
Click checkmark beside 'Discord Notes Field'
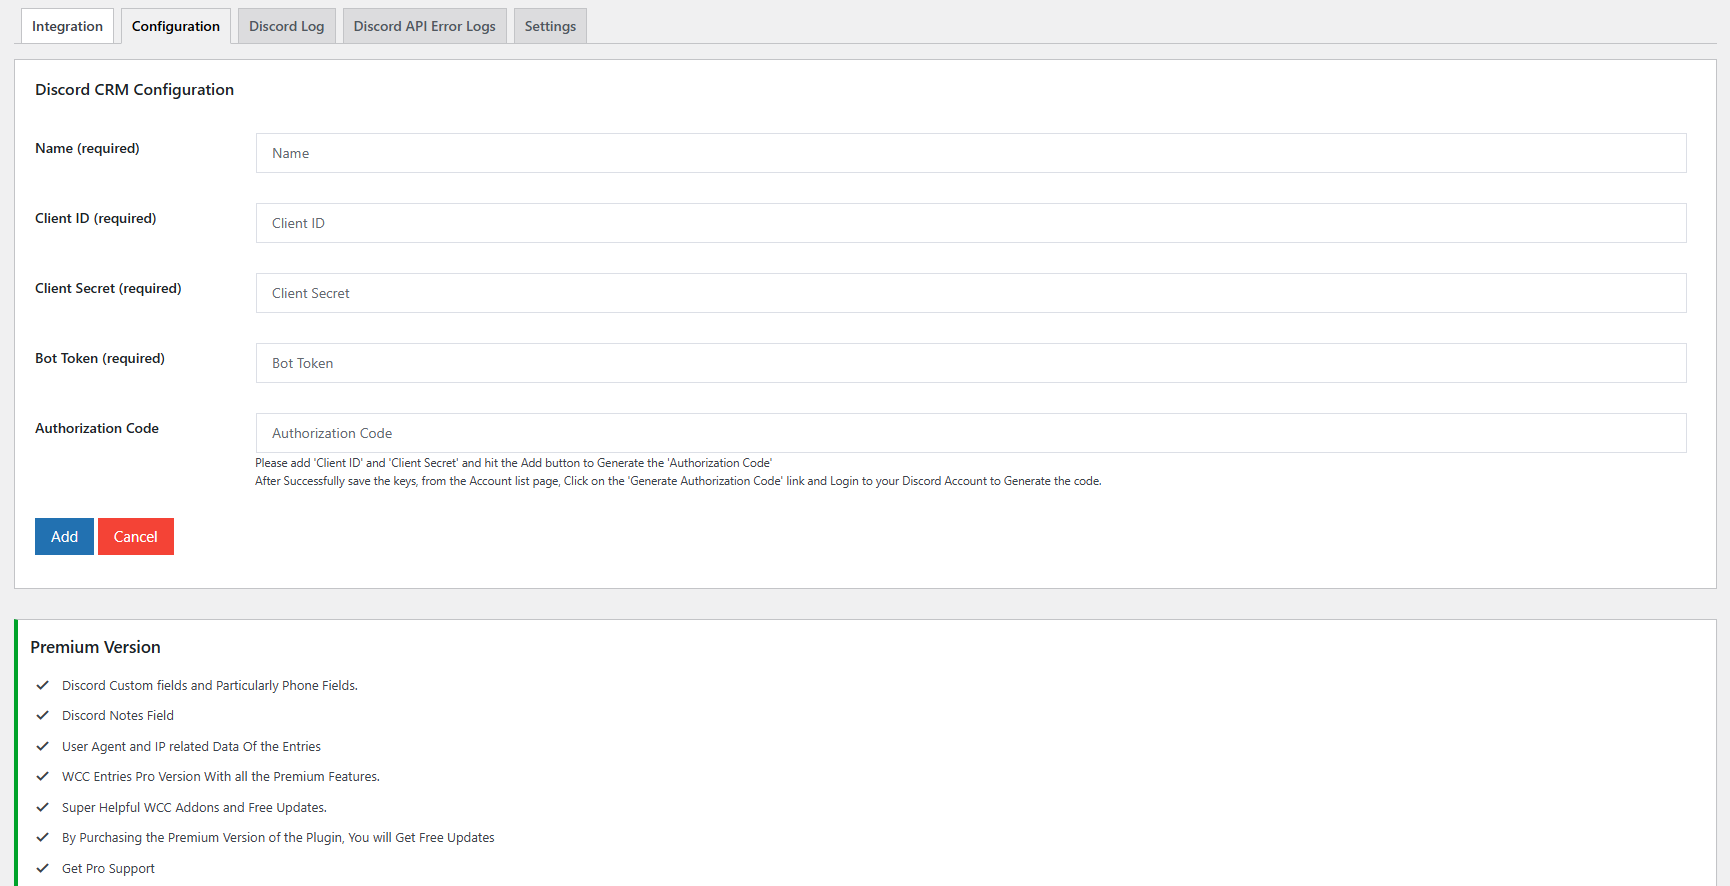click(43, 715)
